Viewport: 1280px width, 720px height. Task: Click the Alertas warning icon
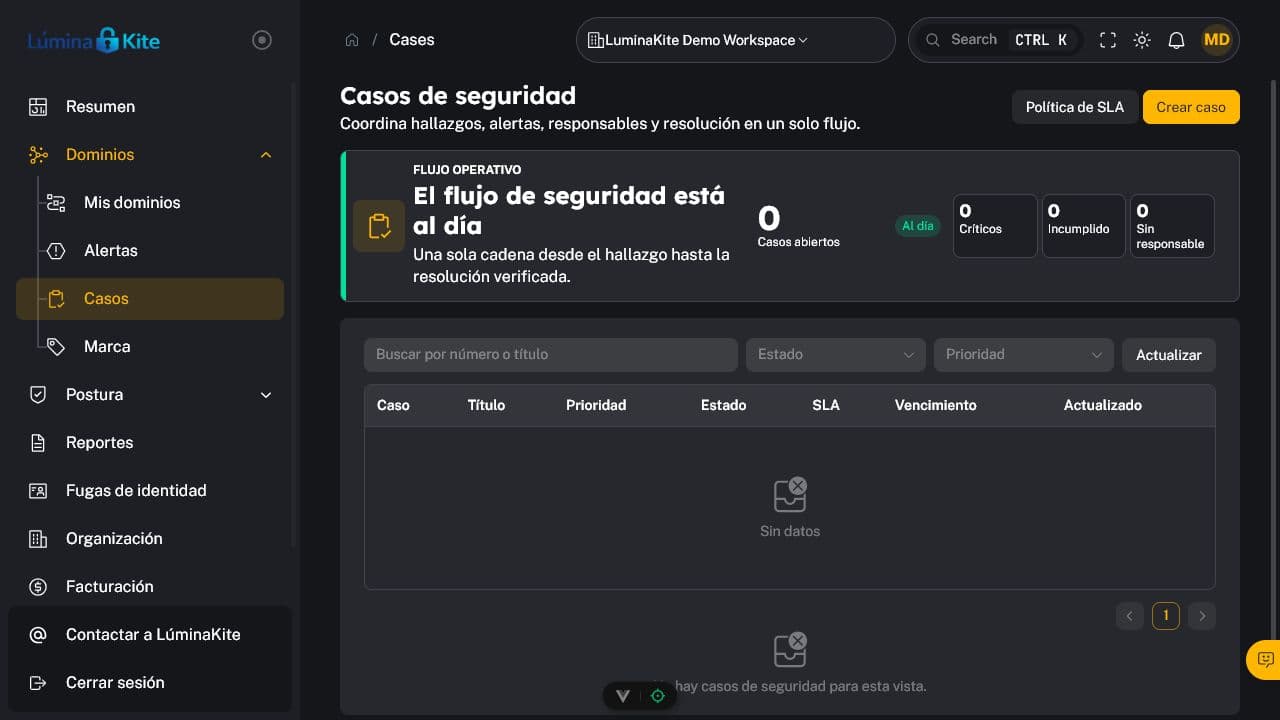pyautogui.click(x=56, y=251)
